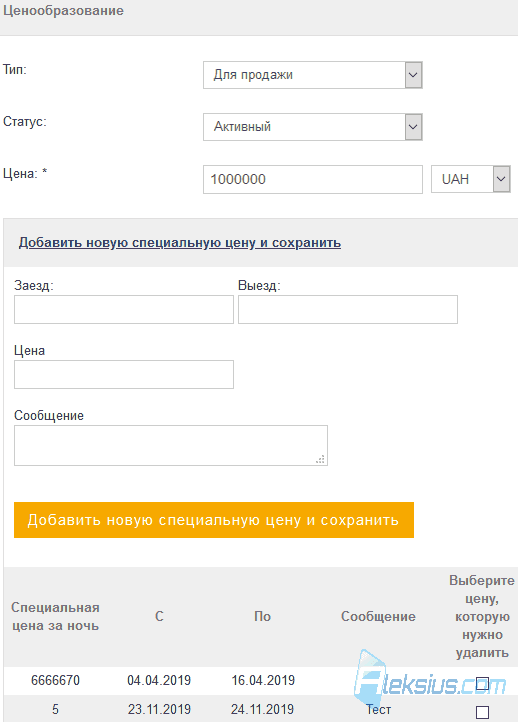Click the Добавить новую специальную цену link
Screen dimensions: 518x722
[180, 243]
